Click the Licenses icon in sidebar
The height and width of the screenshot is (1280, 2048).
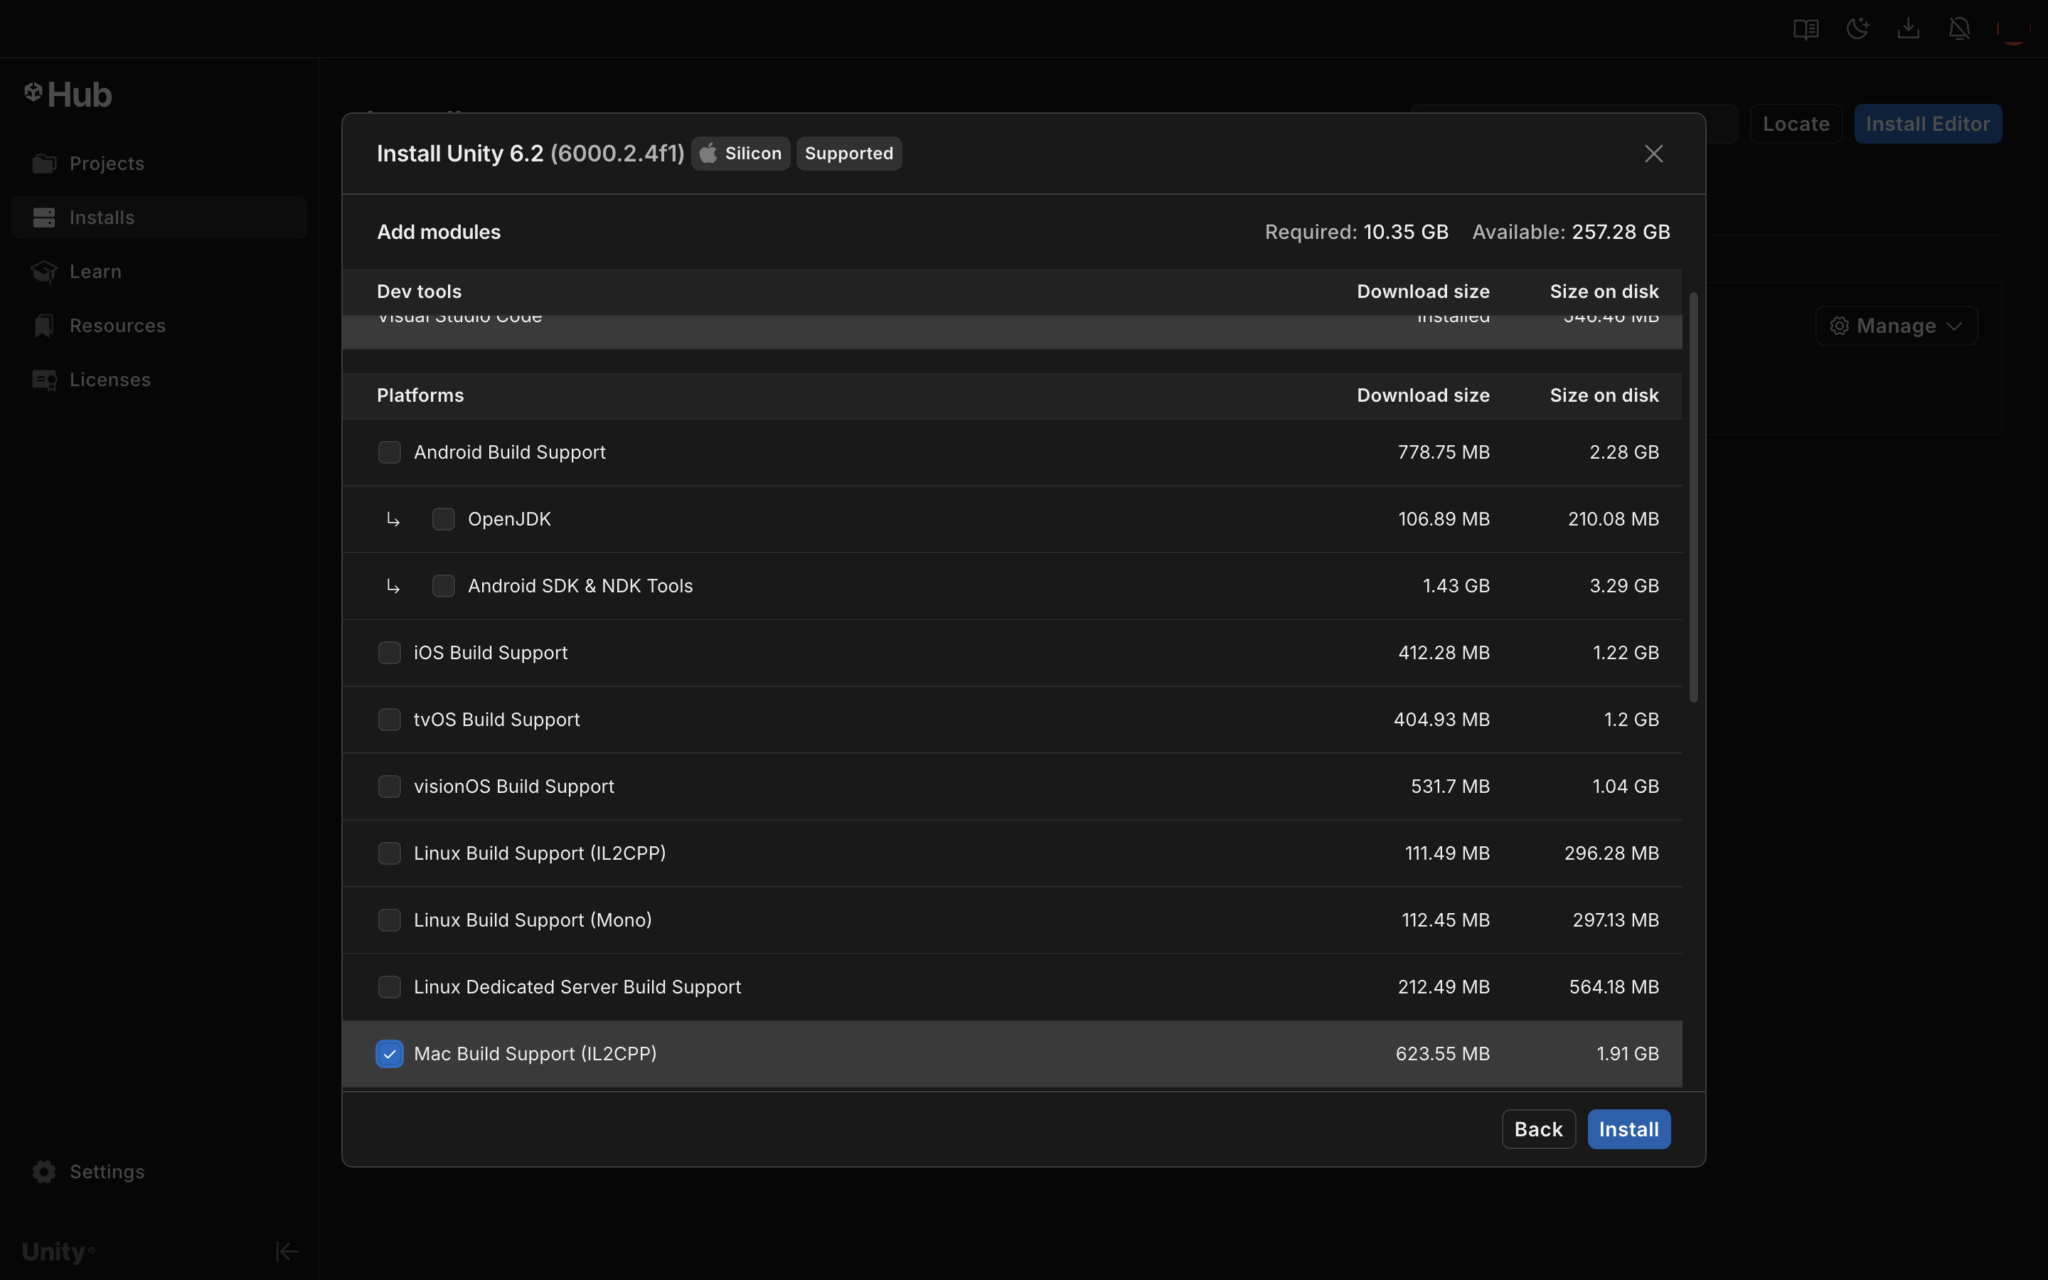pyautogui.click(x=44, y=380)
